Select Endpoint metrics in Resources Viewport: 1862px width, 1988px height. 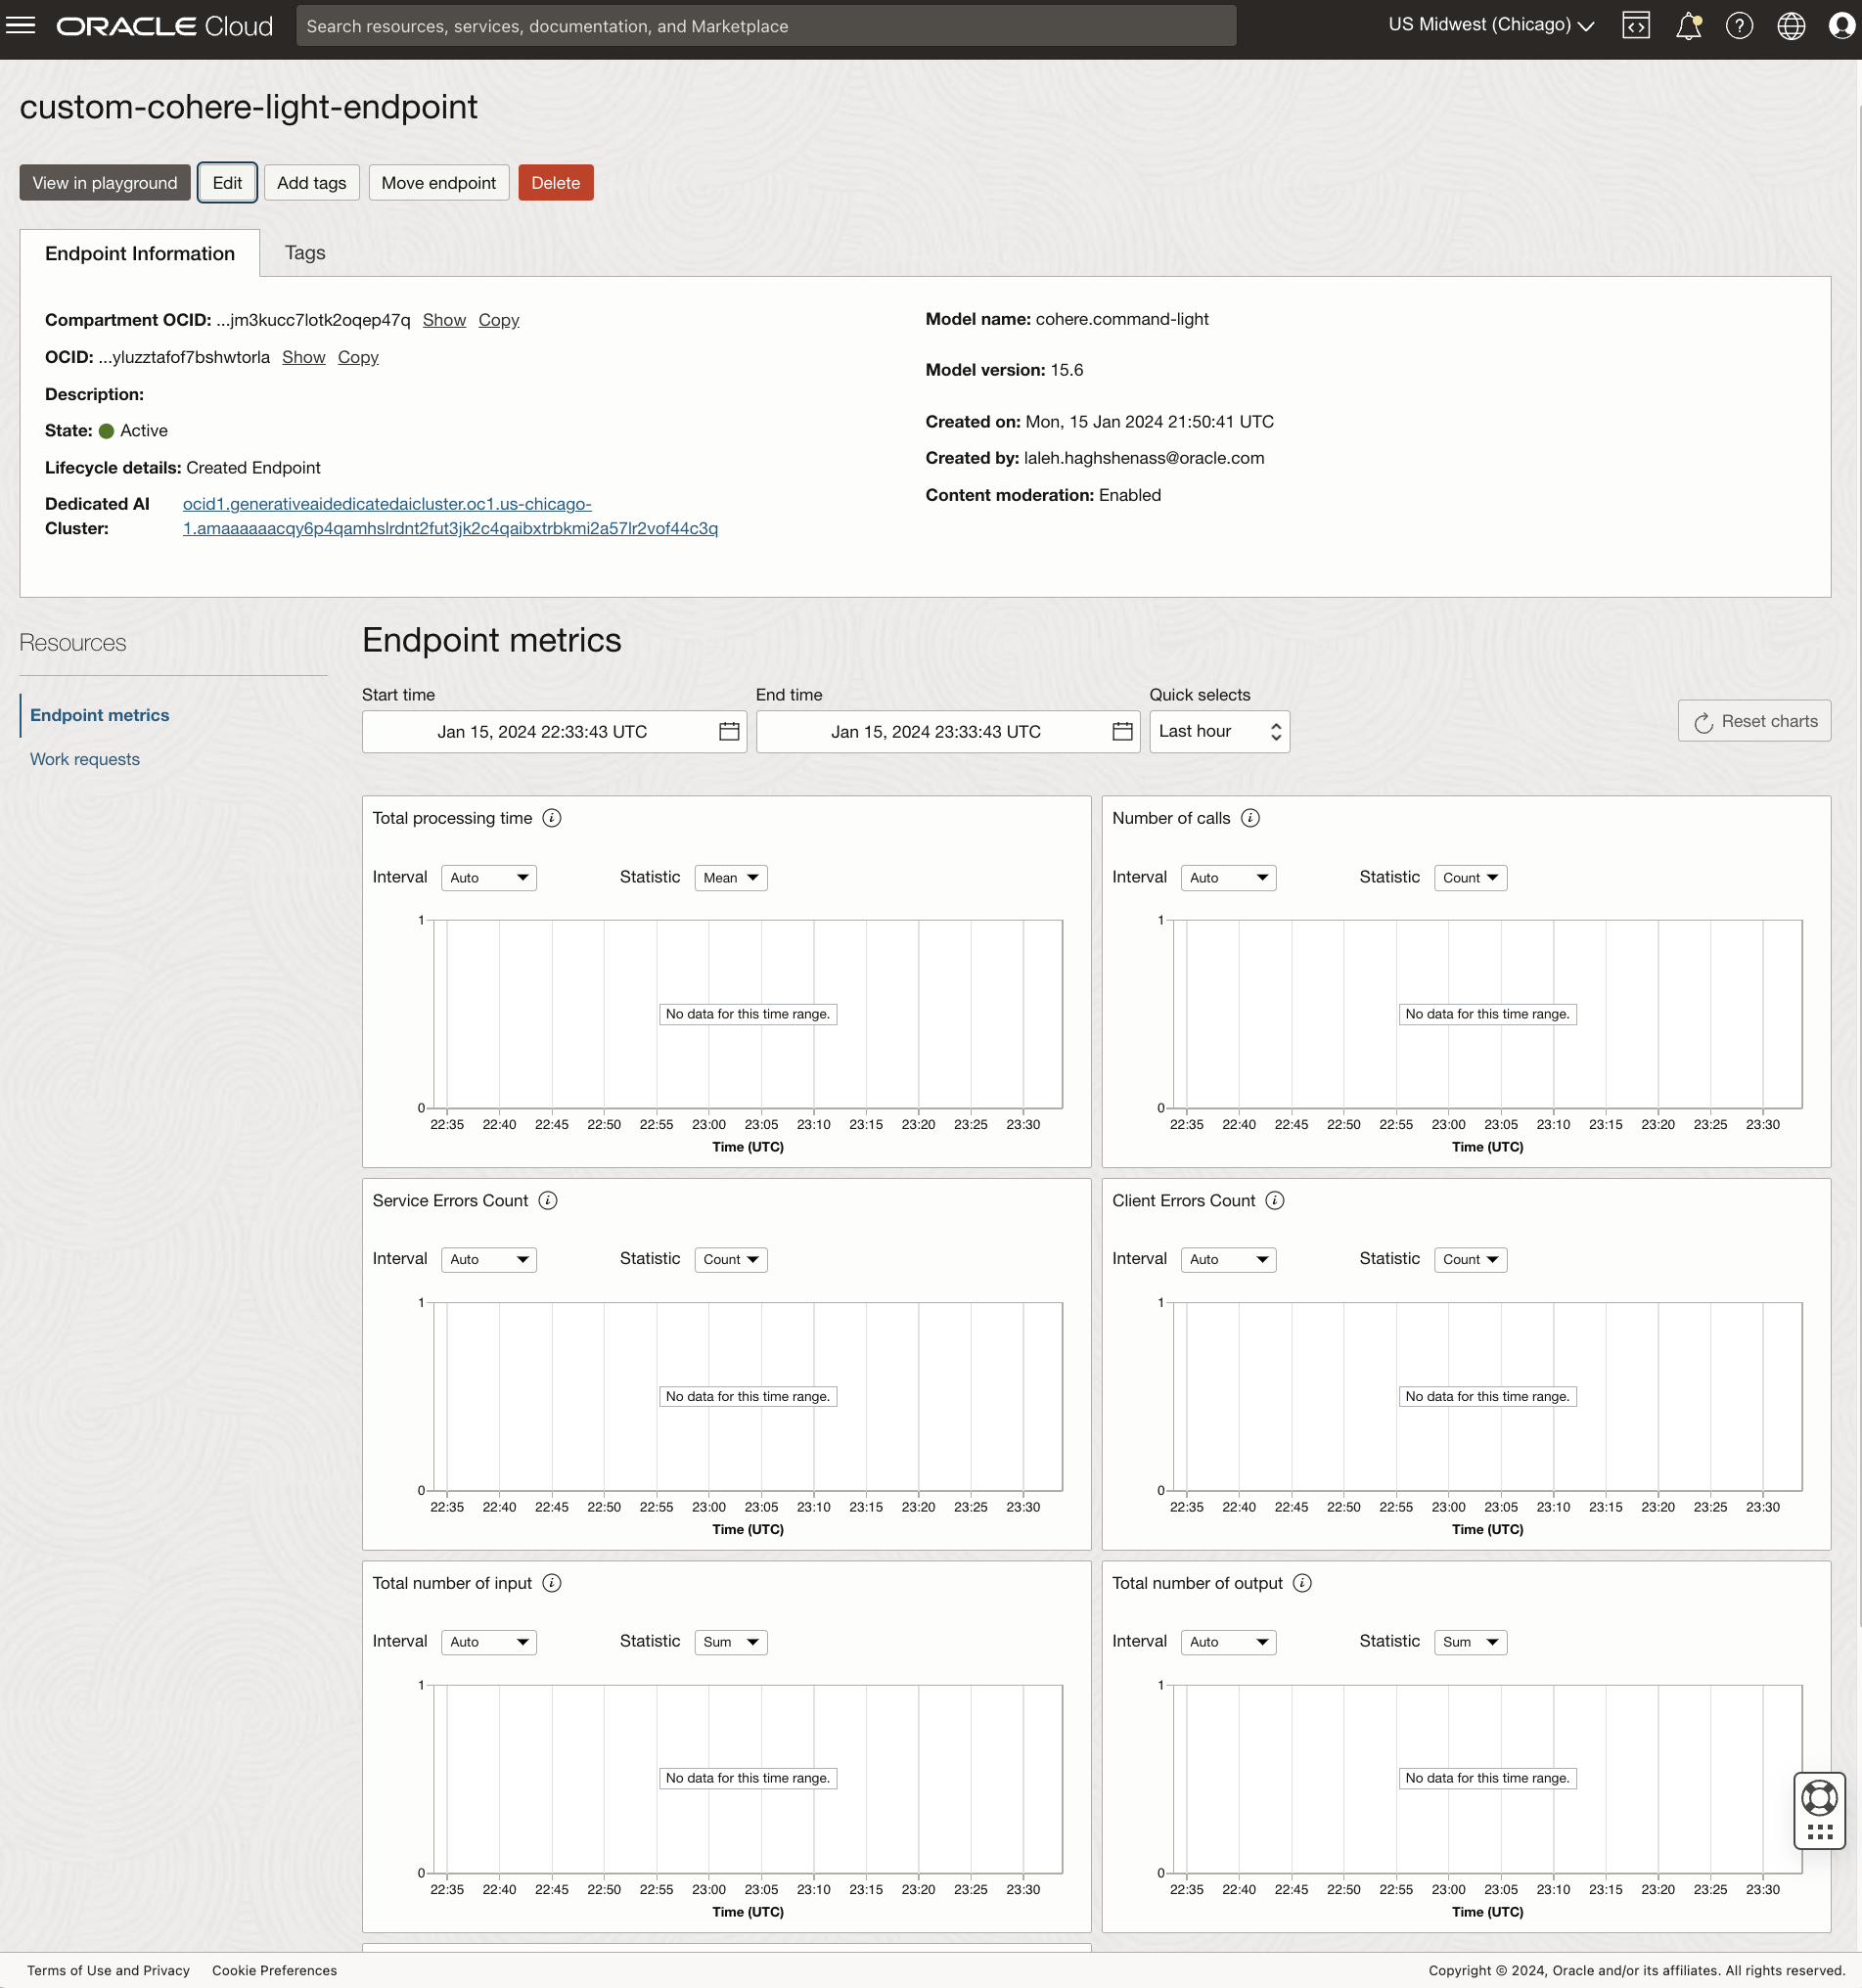100,715
